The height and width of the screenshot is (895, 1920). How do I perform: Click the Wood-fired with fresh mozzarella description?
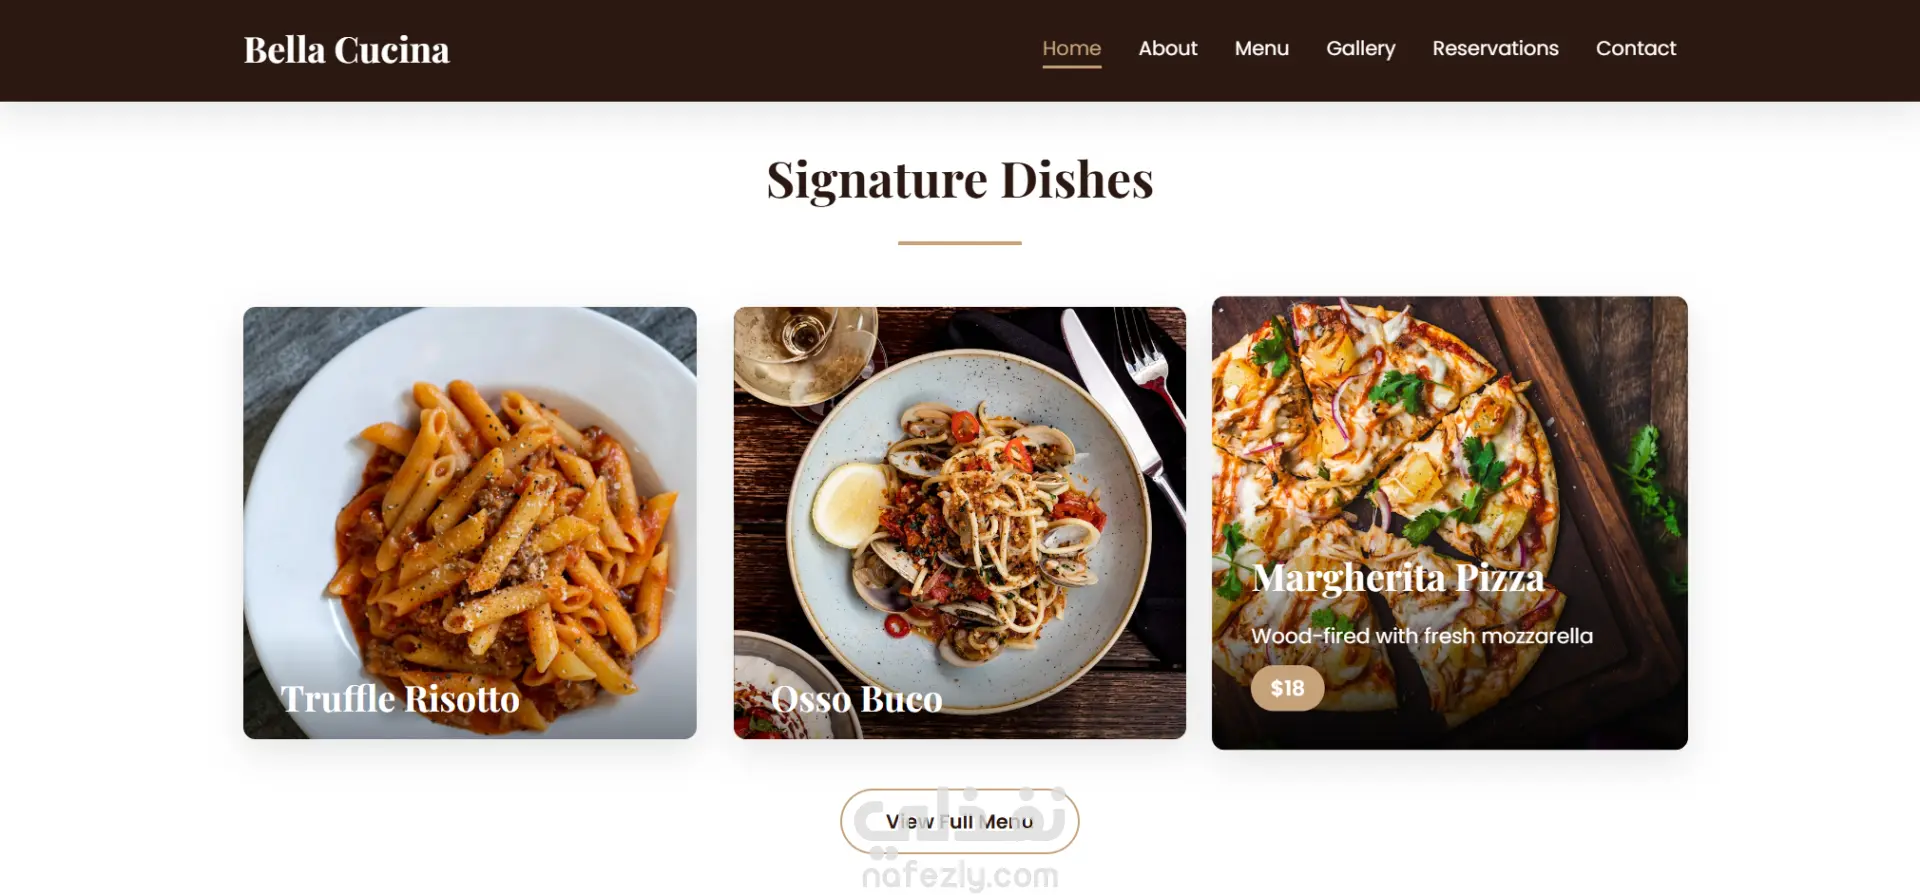pos(1421,636)
